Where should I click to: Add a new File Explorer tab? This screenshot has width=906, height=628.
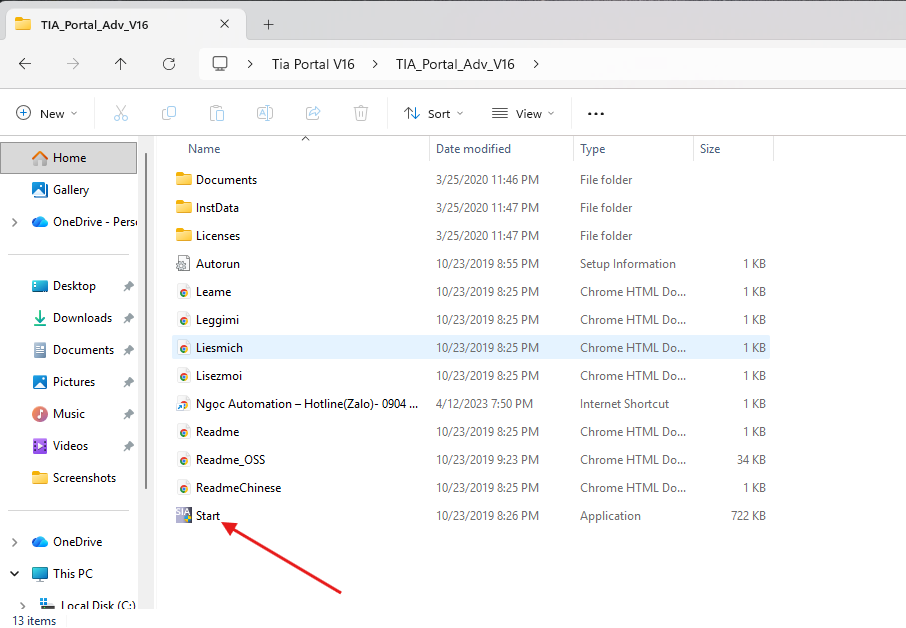[268, 24]
